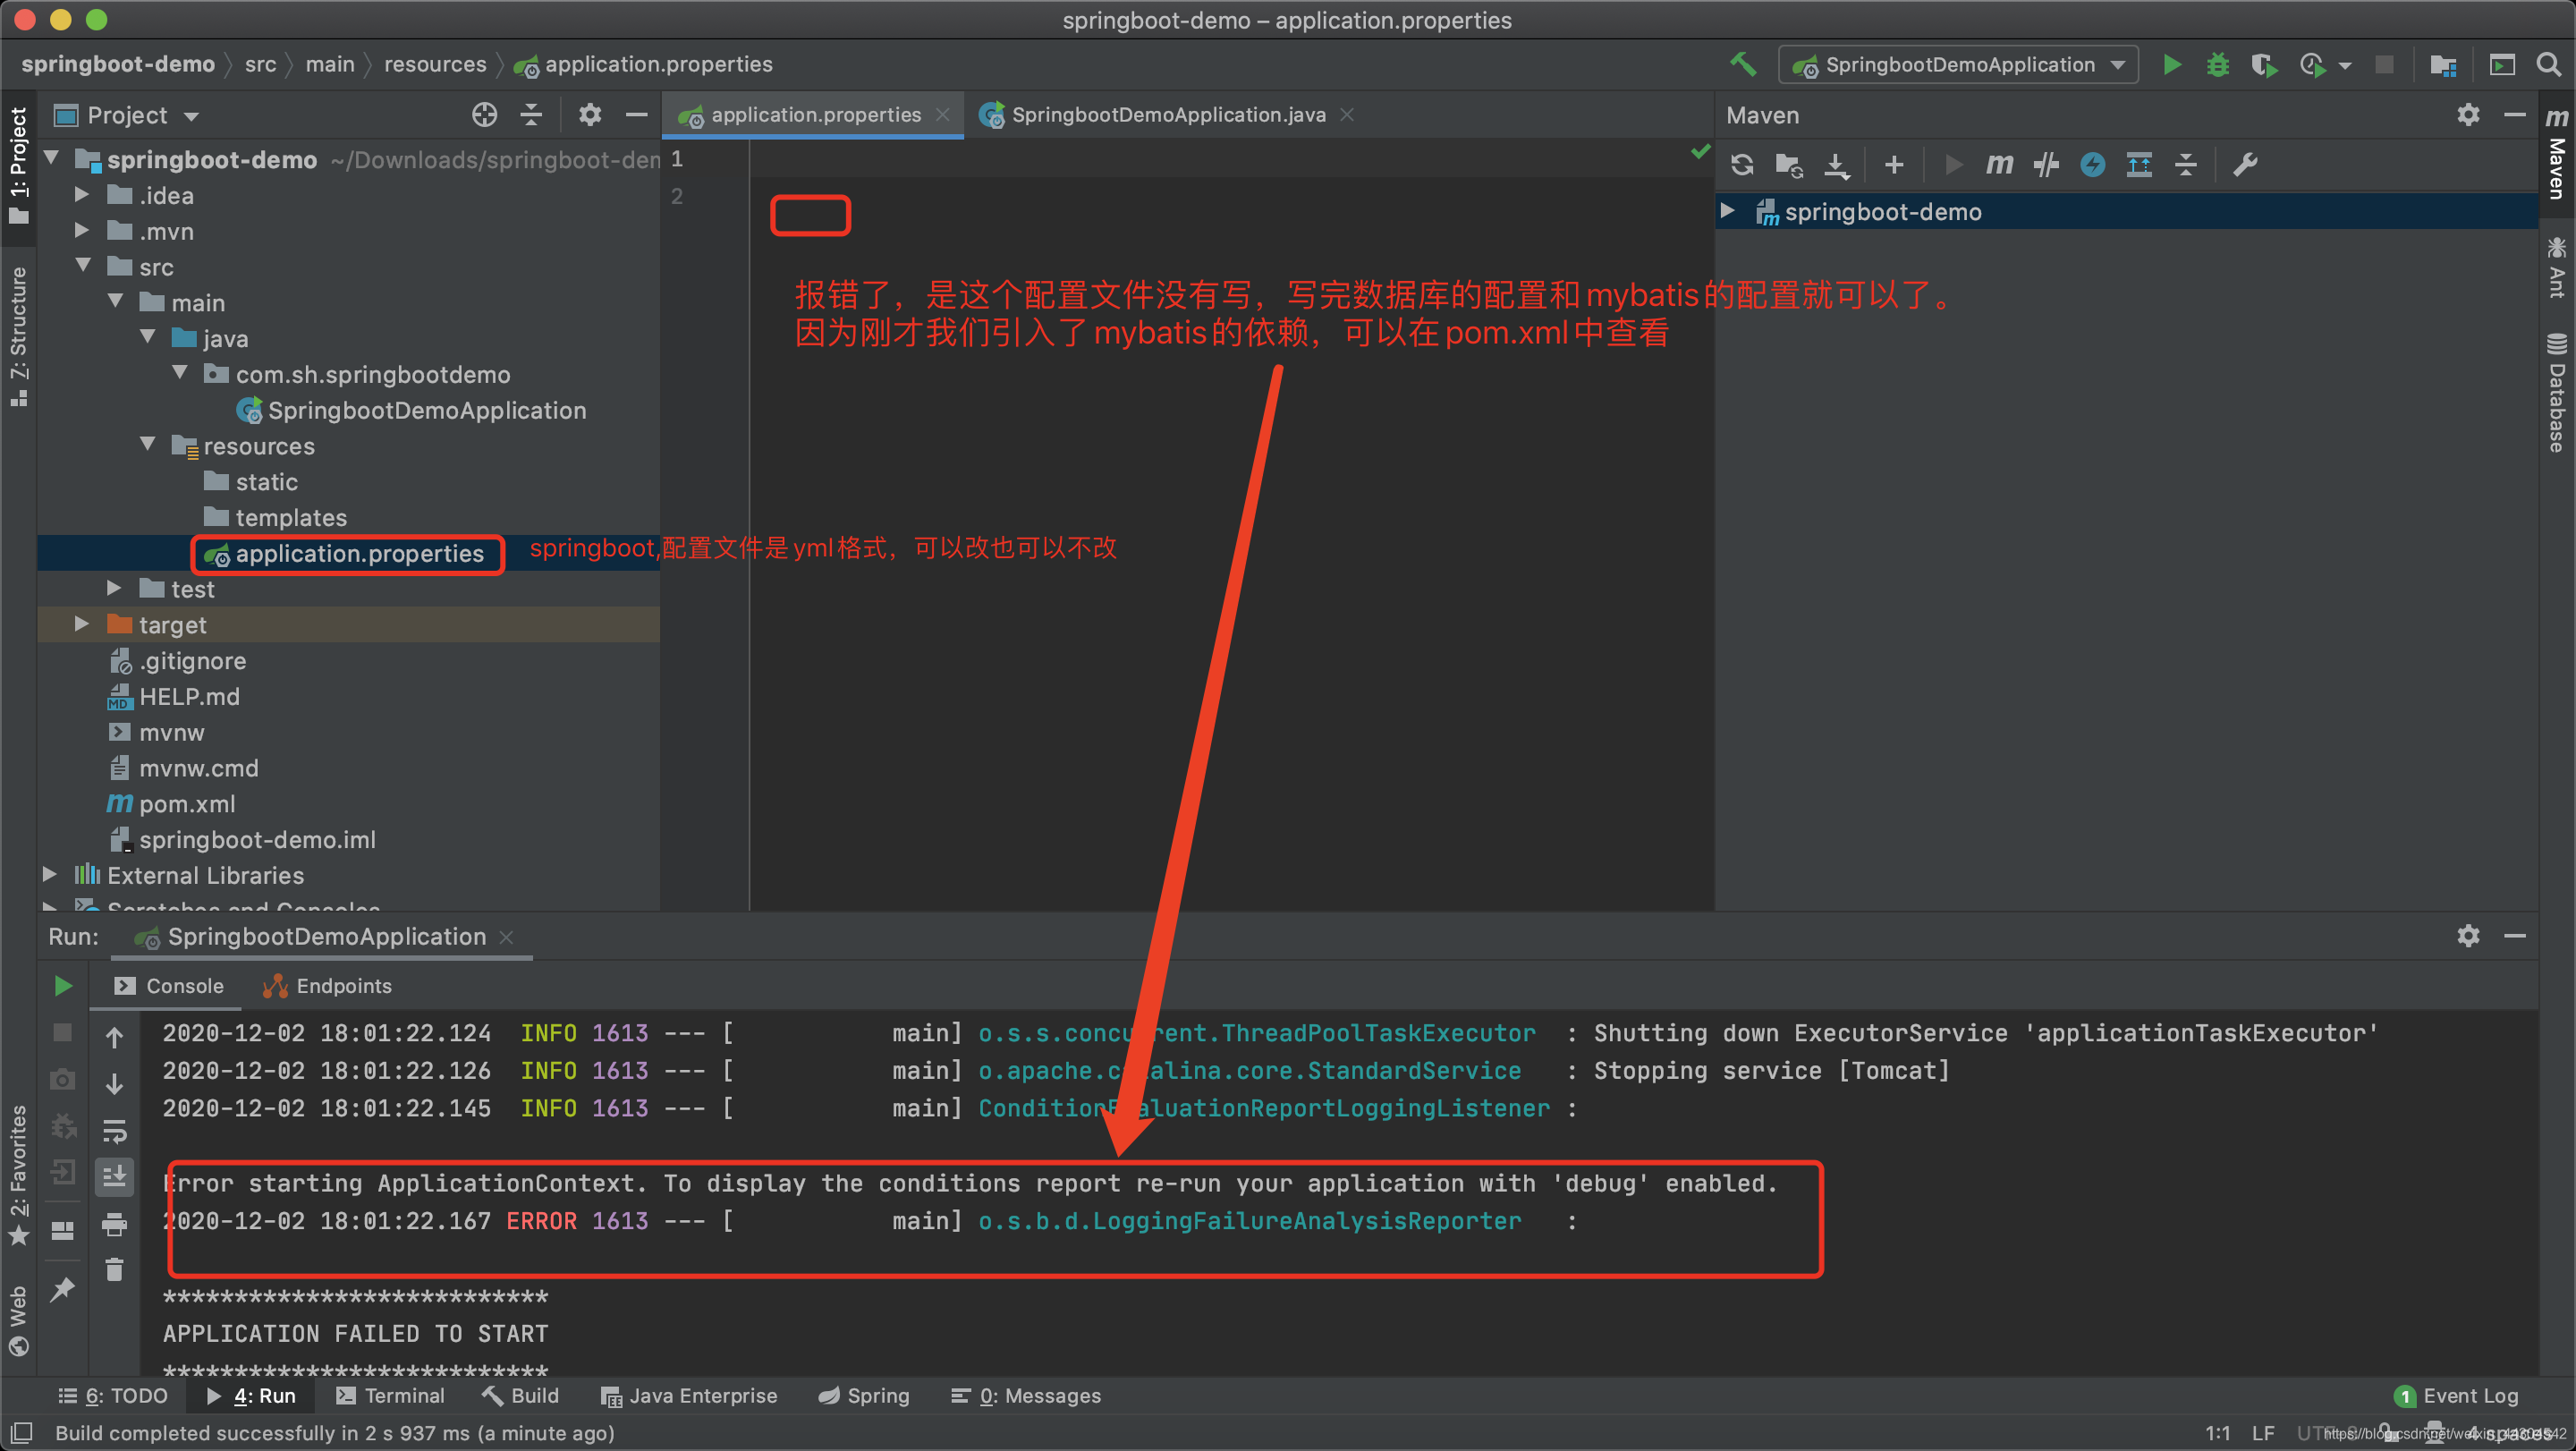Viewport: 2576px width, 1451px height.
Task: Open Maven settings wrench icon
Action: (x=2245, y=165)
